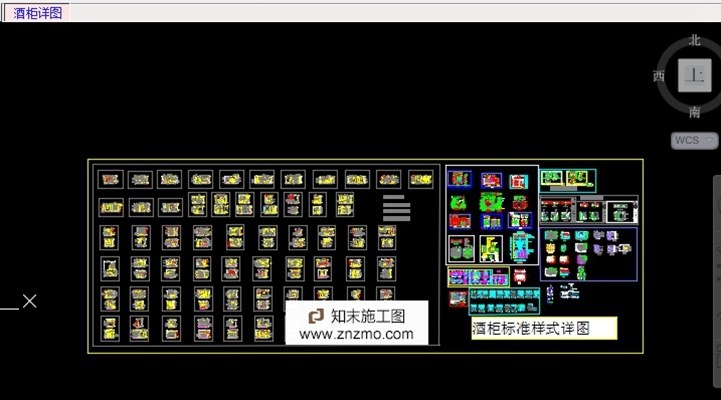Screen dimensions: 721x400
Task: Switch to the 酒柜详图 drawing tab
Action: pyautogui.click(x=37, y=12)
